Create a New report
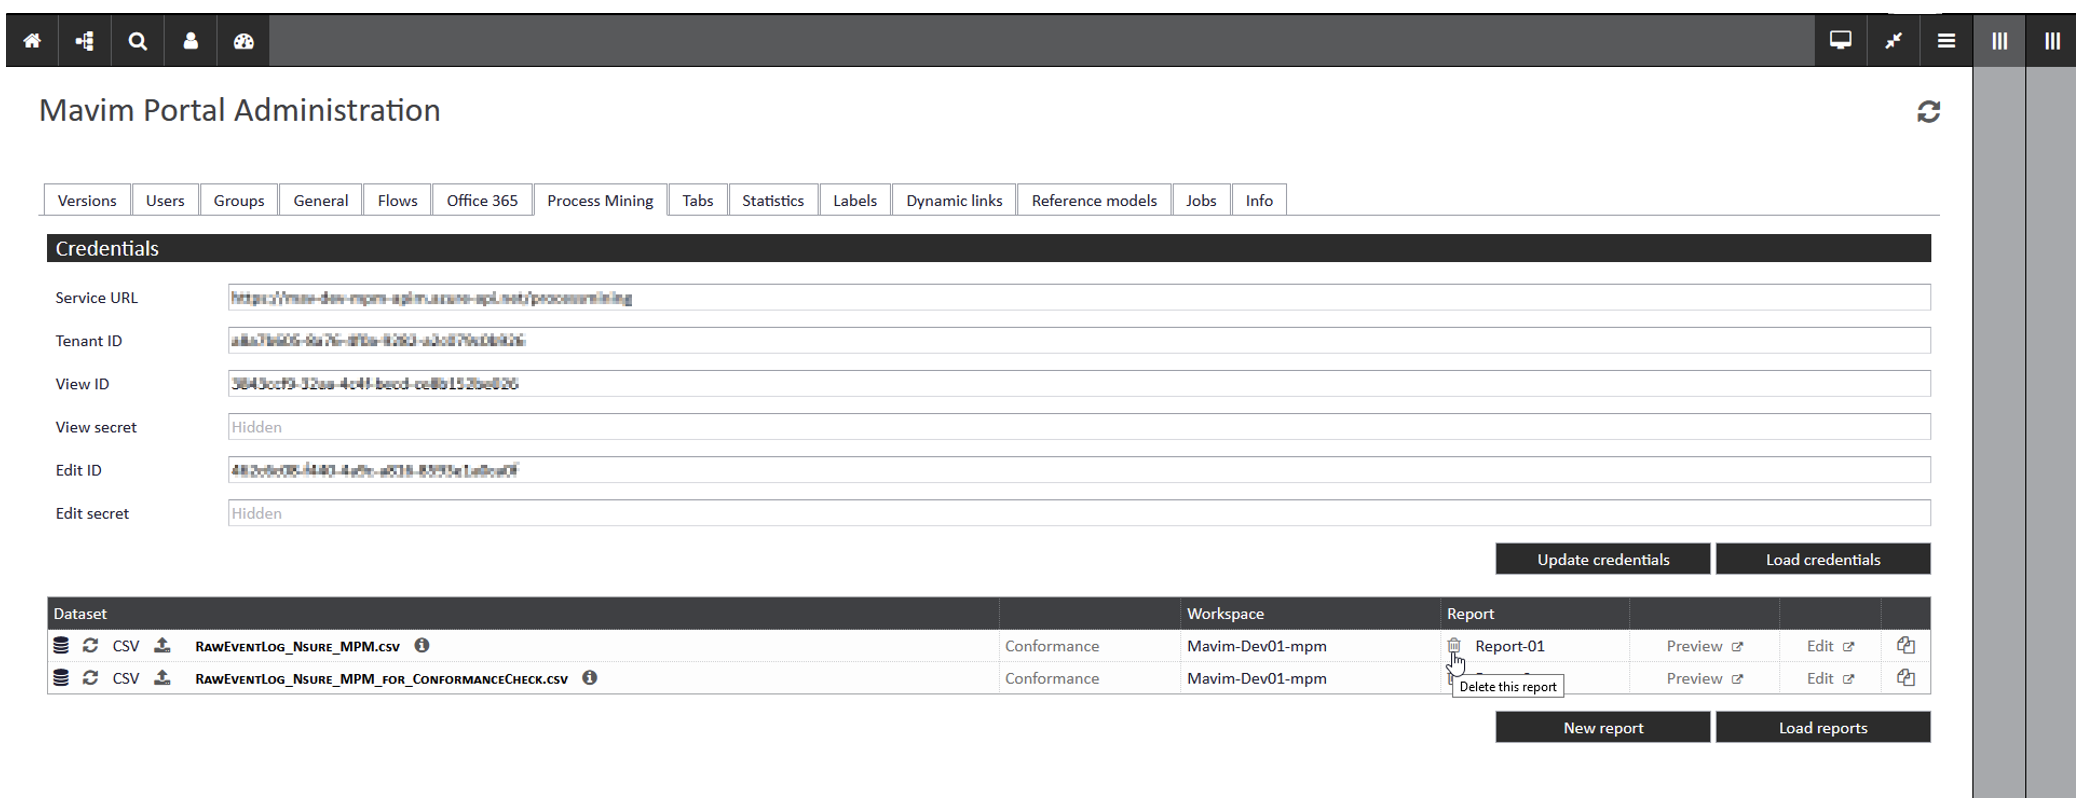This screenshot has width=2098, height=812. point(1603,727)
